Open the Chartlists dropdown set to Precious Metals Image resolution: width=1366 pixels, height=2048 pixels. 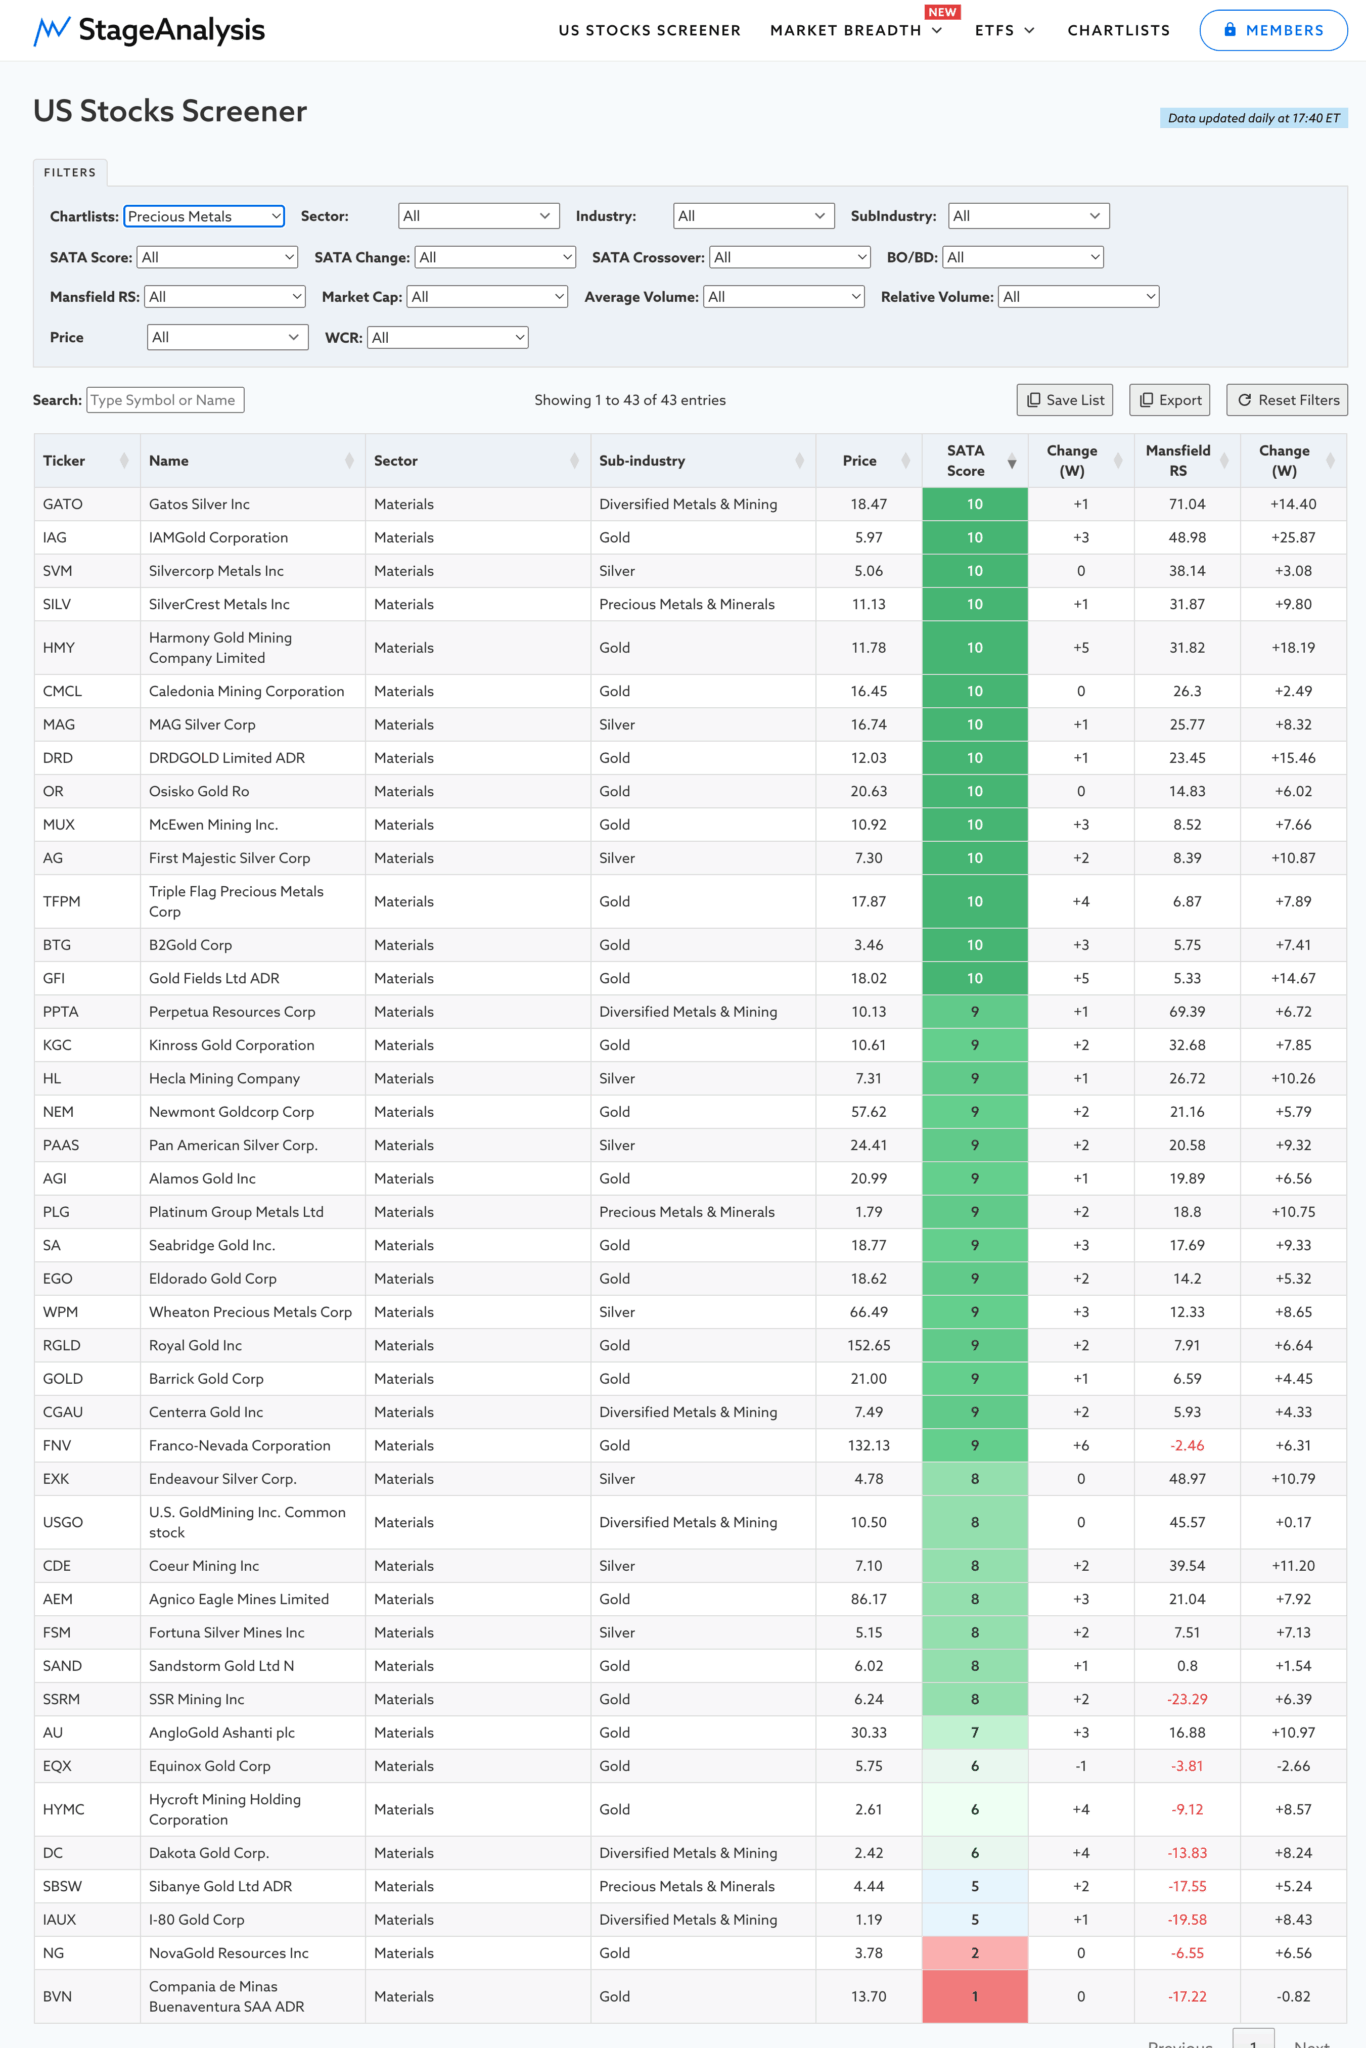coord(204,216)
